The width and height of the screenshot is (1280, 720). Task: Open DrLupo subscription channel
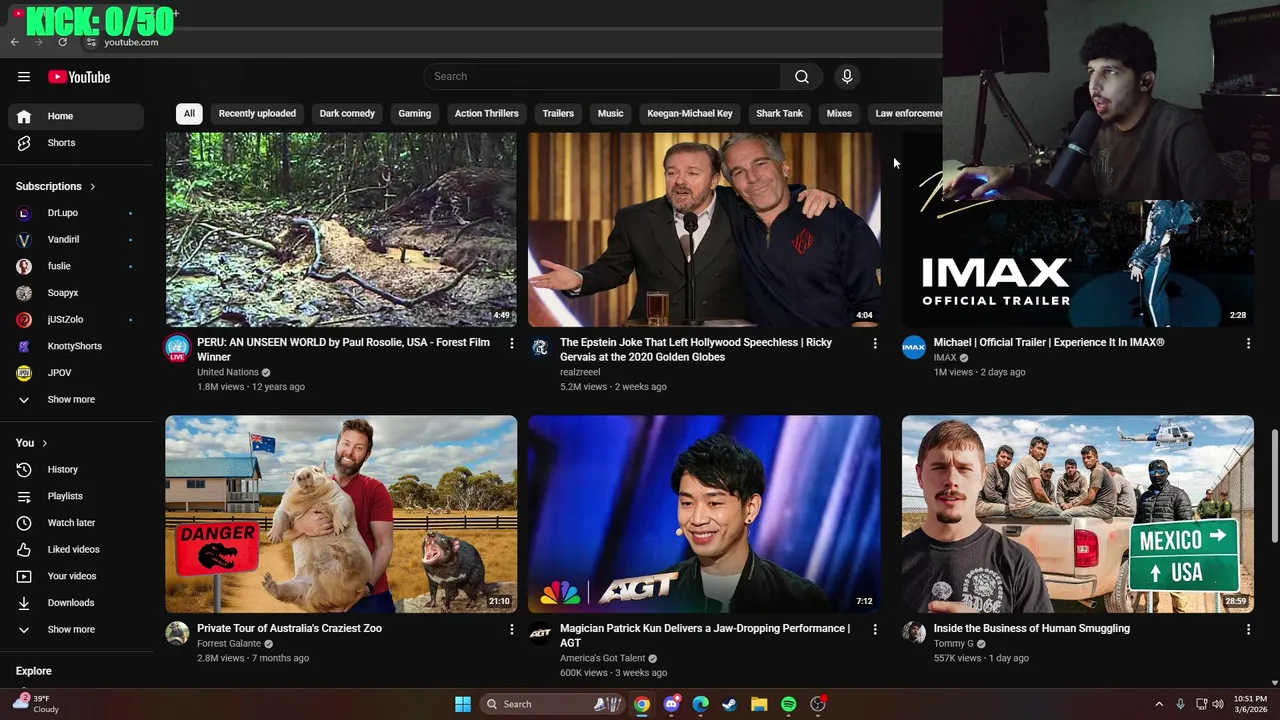76,213
